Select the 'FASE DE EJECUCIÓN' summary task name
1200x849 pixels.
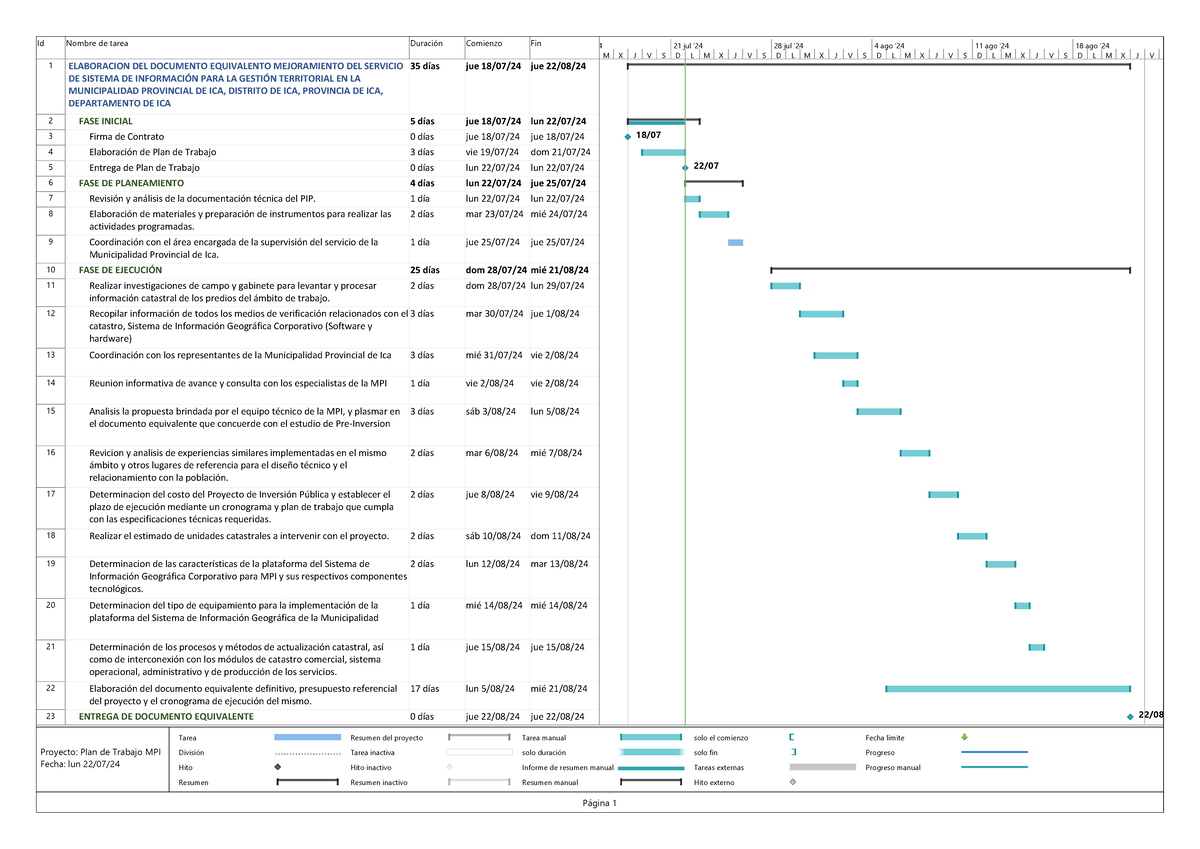(x=120, y=270)
